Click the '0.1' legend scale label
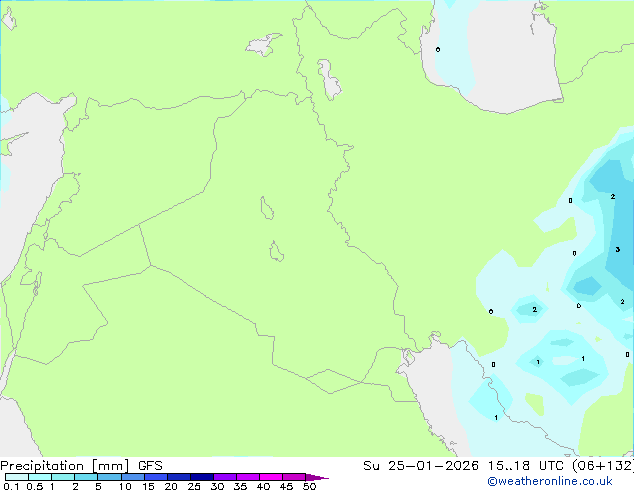The image size is (634, 490). (11, 486)
